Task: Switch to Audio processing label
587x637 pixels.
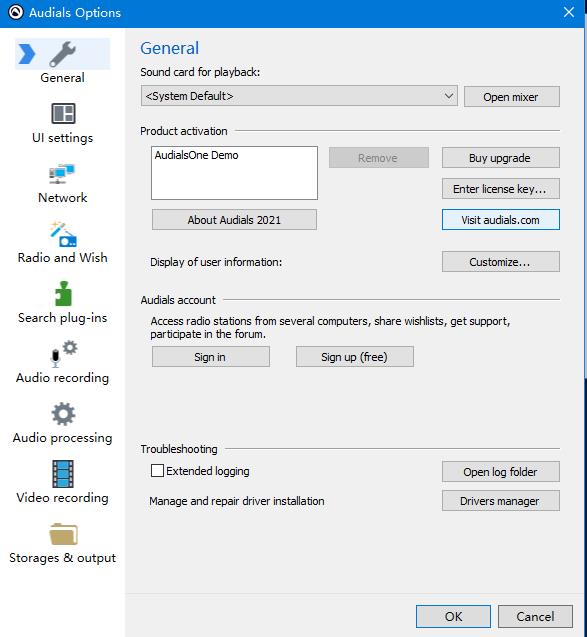Action: [x=63, y=438]
